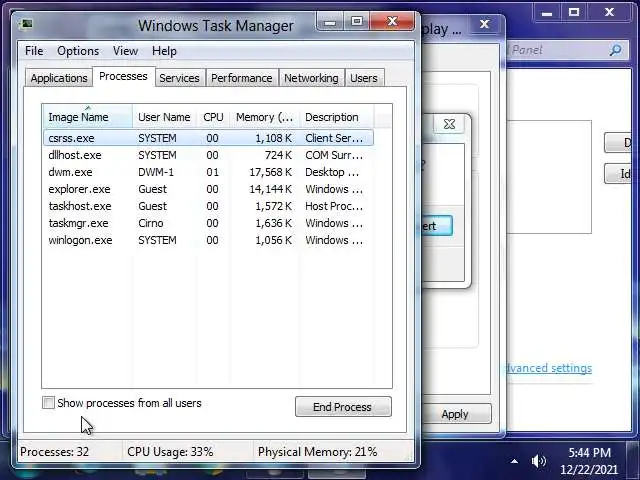Click the End Process button

pyautogui.click(x=343, y=407)
